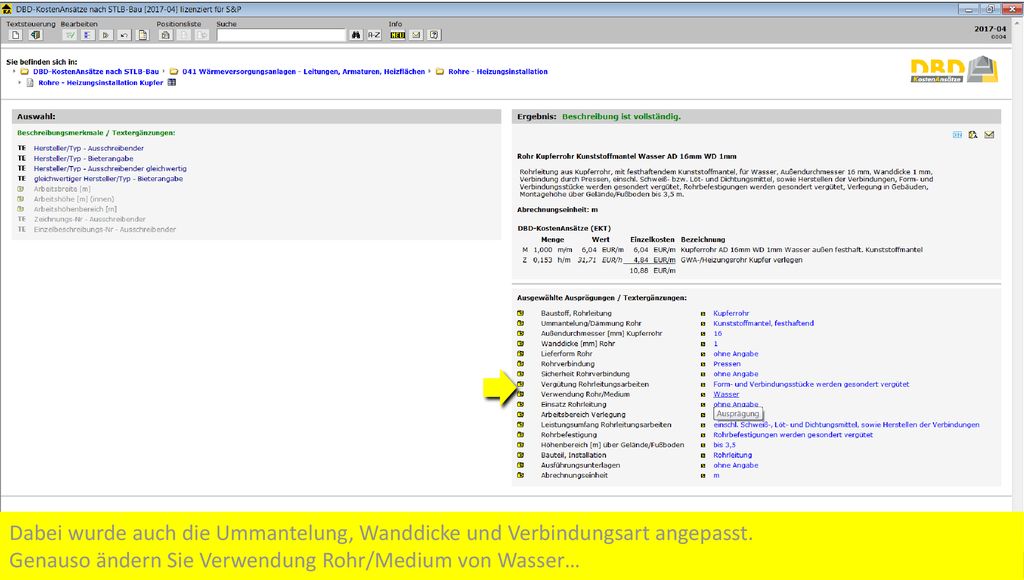Click the version text 2017-04 at top right

990,29
